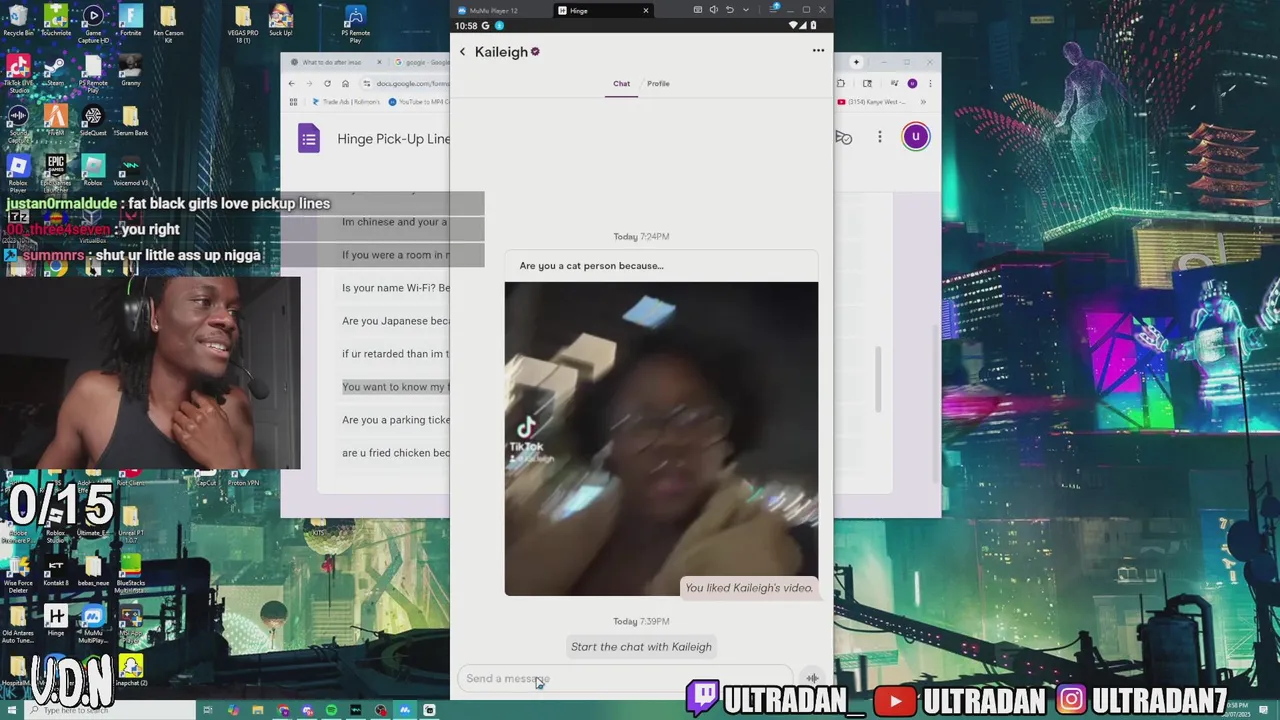The height and width of the screenshot is (720, 1280).
Task: Open the Hinge desktop shortcut
Action: pos(55,621)
